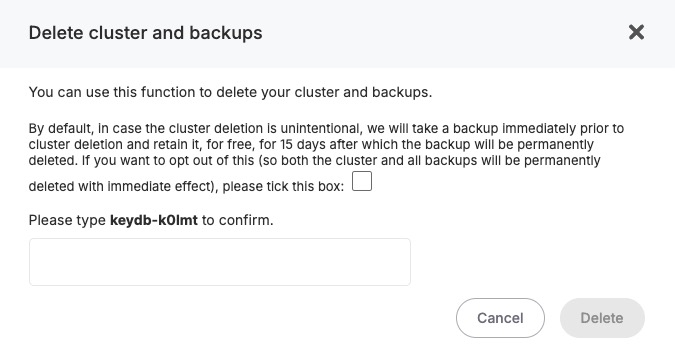This screenshot has height=363, width=675.
Task: Cancel the cluster deletion
Action: click(500, 318)
